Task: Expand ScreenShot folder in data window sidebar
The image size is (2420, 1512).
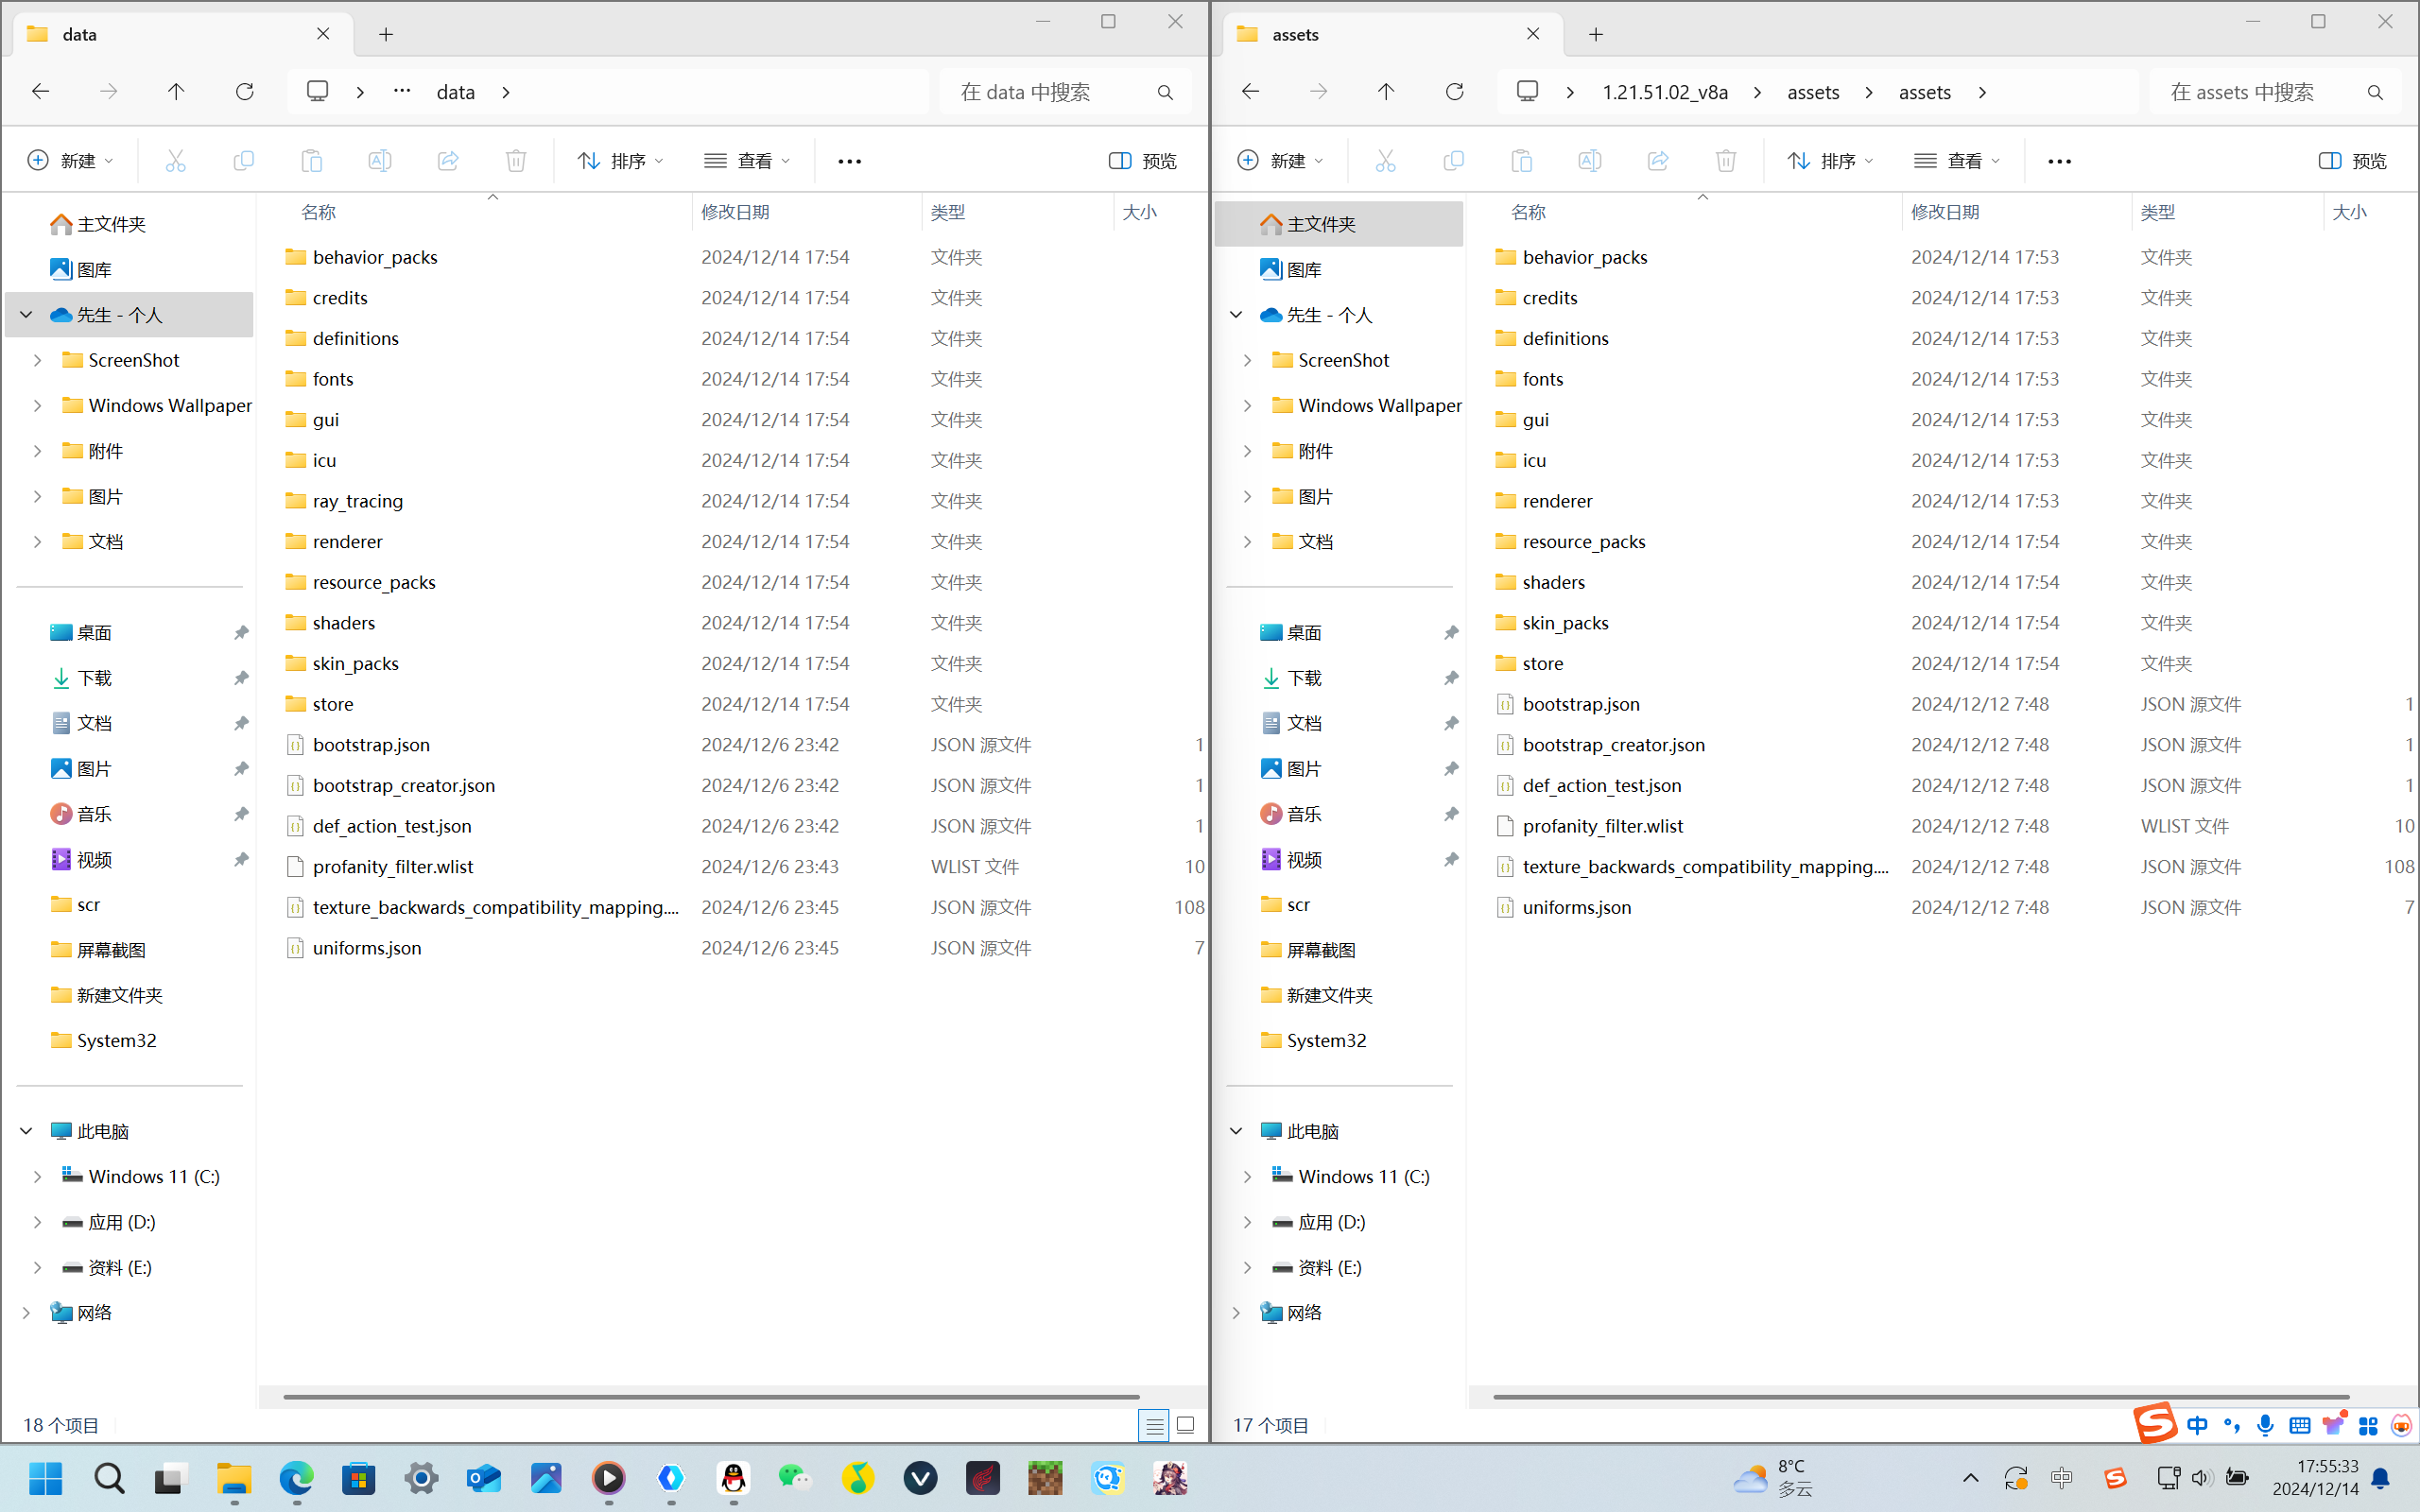Action: click(37, 360)
